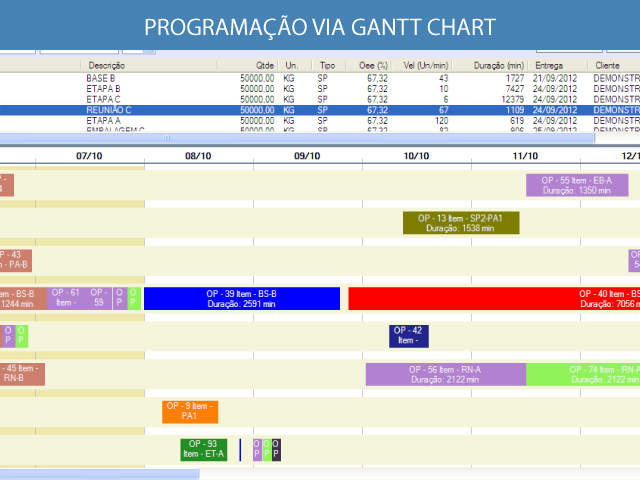Click the Tipo column header
Viewport: 640px width, 480px height.
pyautogui.click(x=329, y=65)
